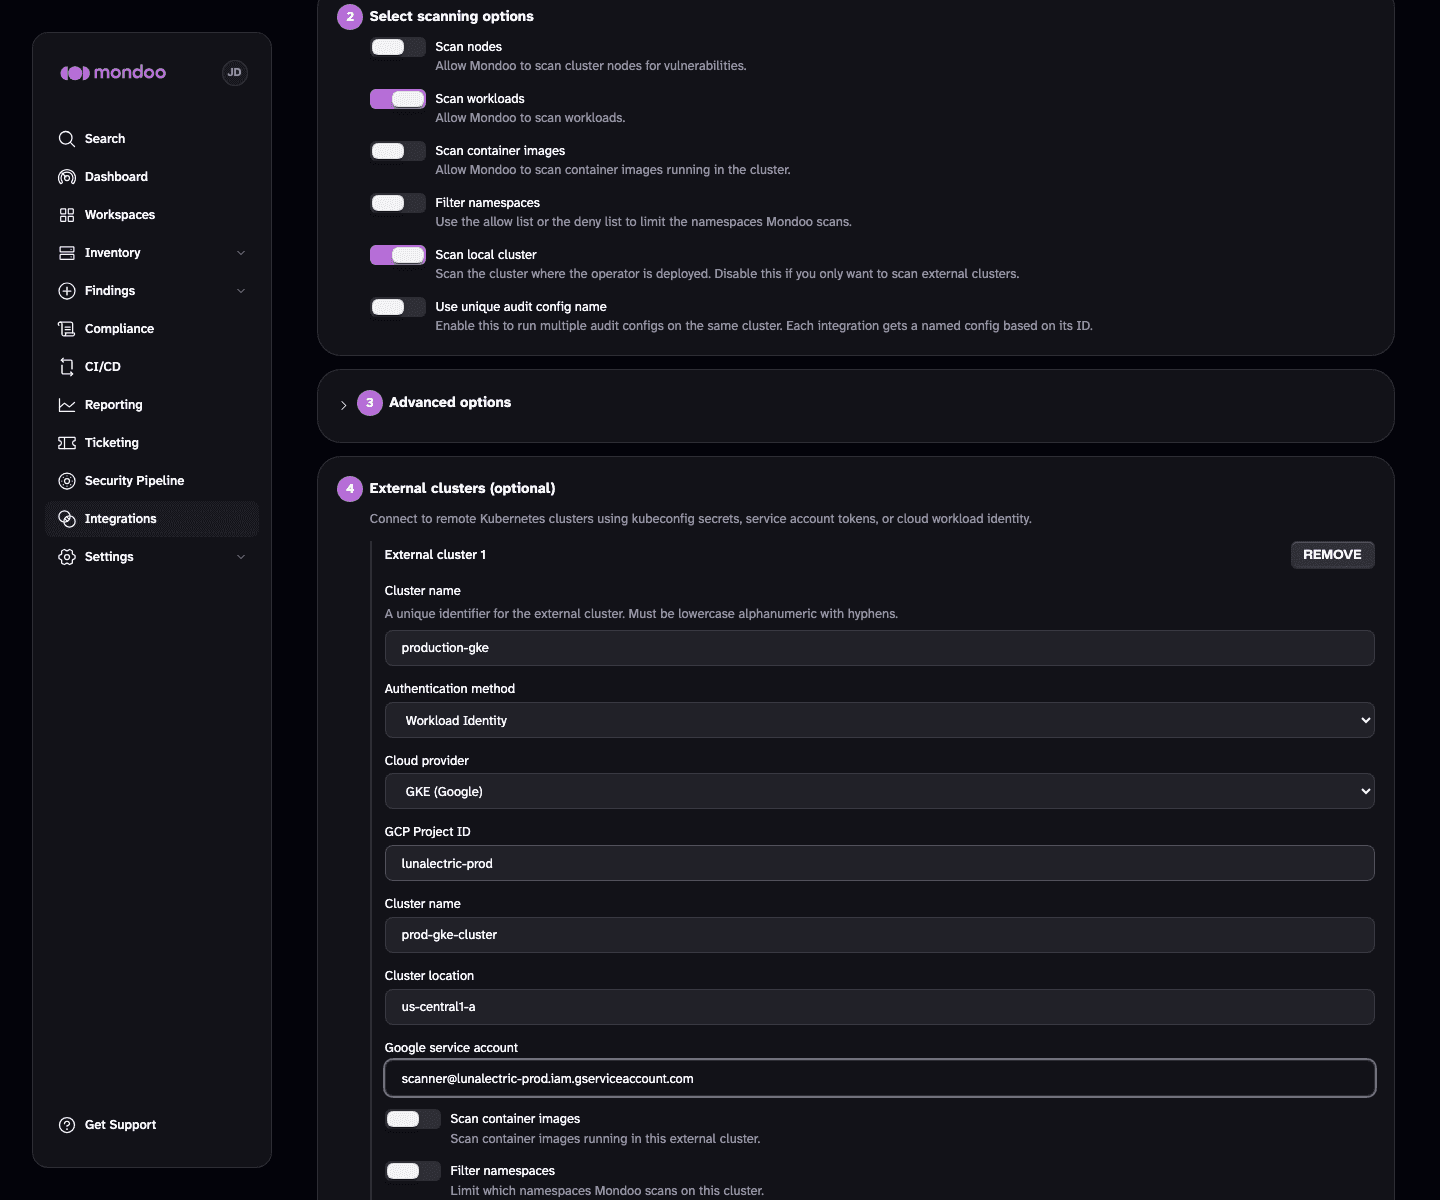This screenshot has width=1440, height=1200.
Task: Open the Cloud provider dropdown
Action: pos(880,791)
